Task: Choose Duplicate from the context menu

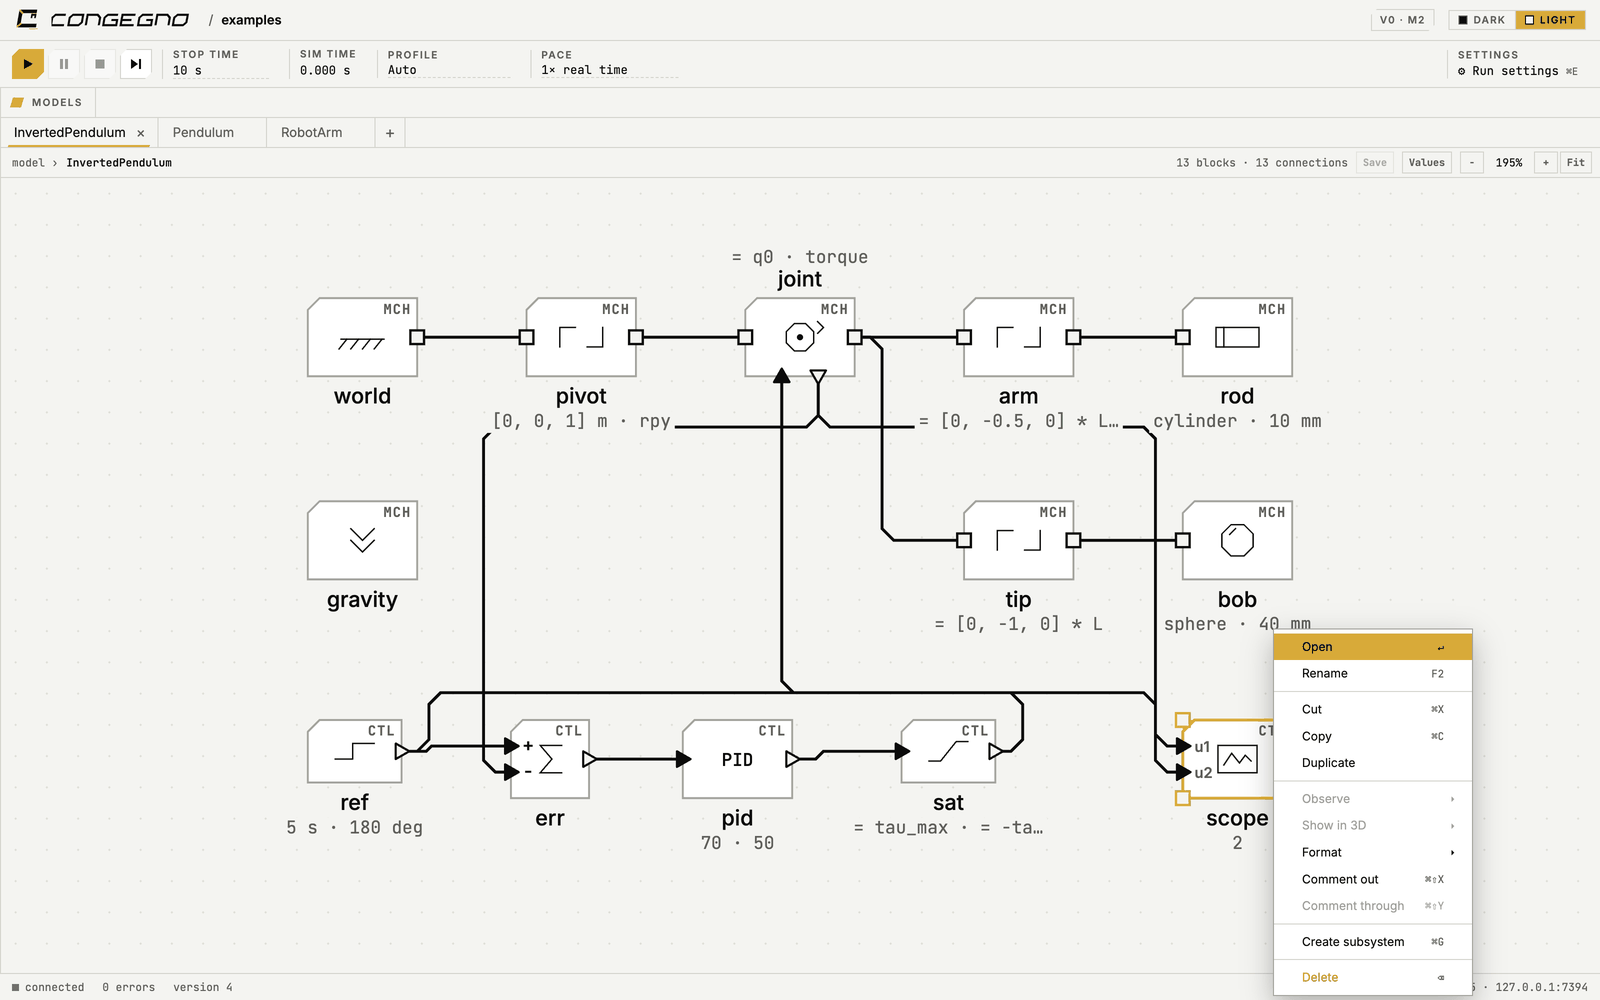Action: tap(1373, 763)
